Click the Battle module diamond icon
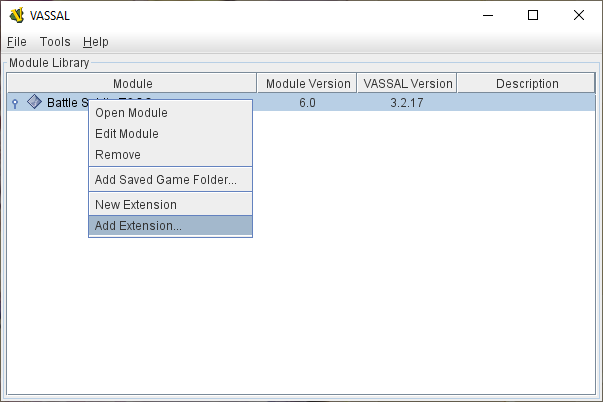The height and width of the screenshot is (402, 603). point(35,102)
